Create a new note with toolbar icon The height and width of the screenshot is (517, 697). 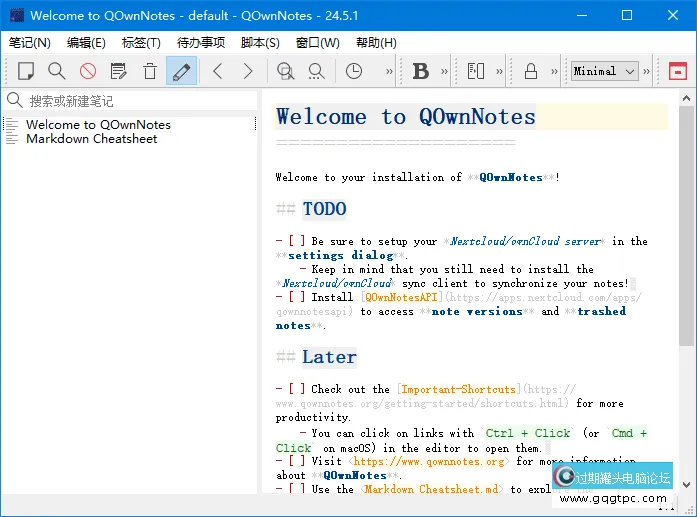click(x=26, y=71)
